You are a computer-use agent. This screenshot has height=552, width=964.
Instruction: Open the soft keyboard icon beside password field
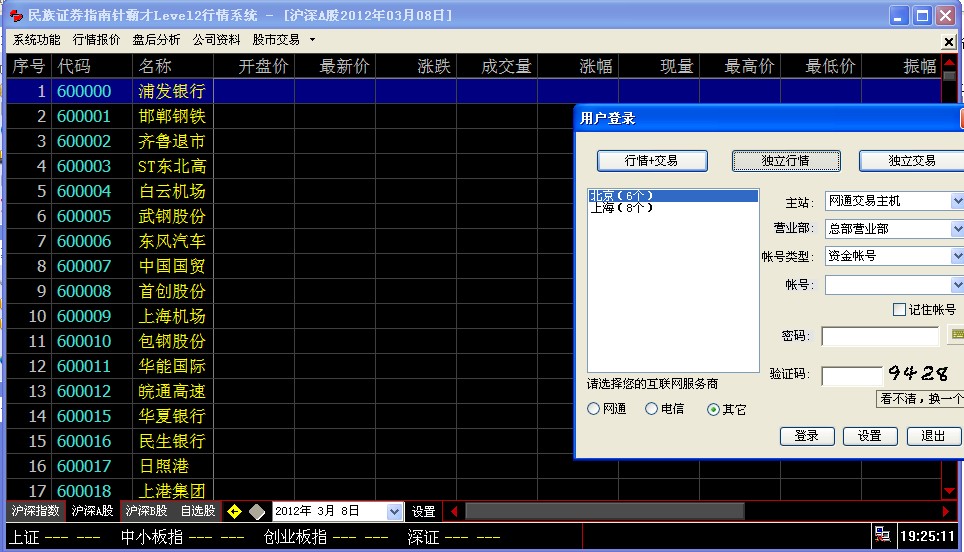956,334
